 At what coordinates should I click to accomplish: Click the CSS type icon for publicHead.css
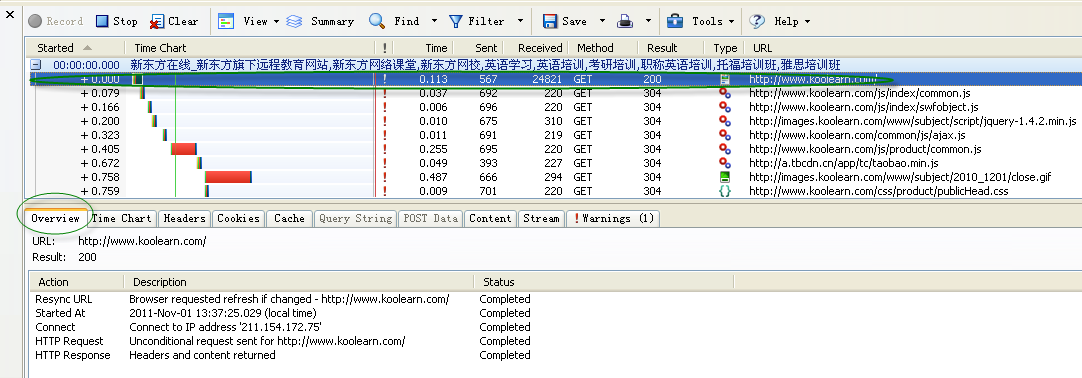[725, 191]
